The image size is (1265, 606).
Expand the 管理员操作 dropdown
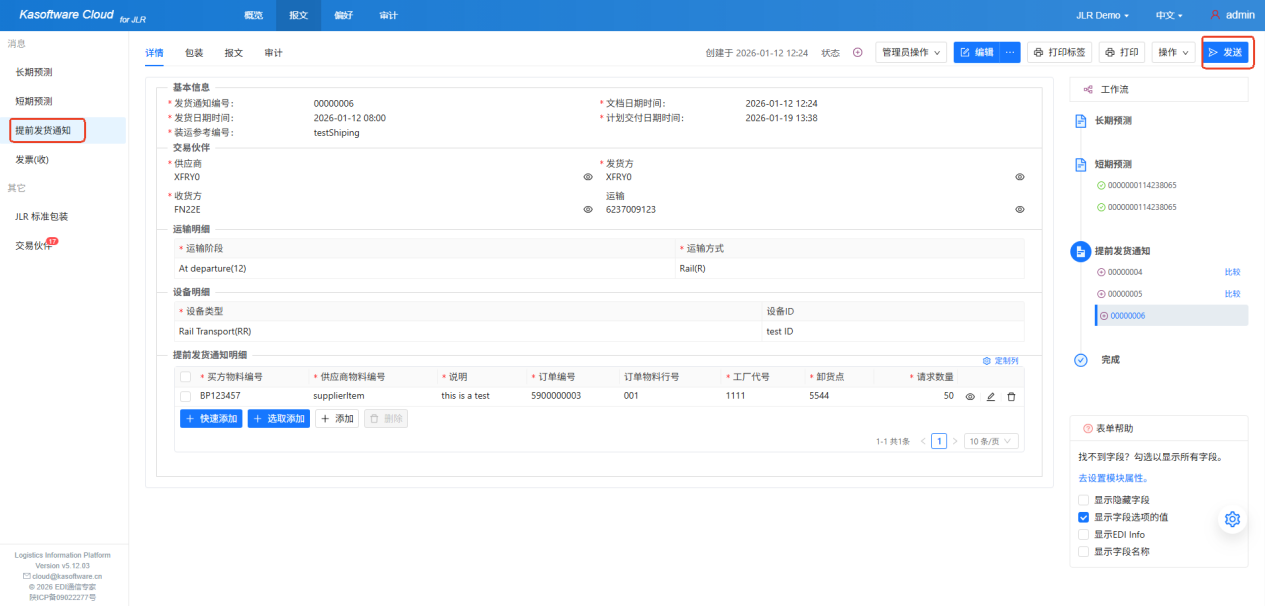[911, 53]
